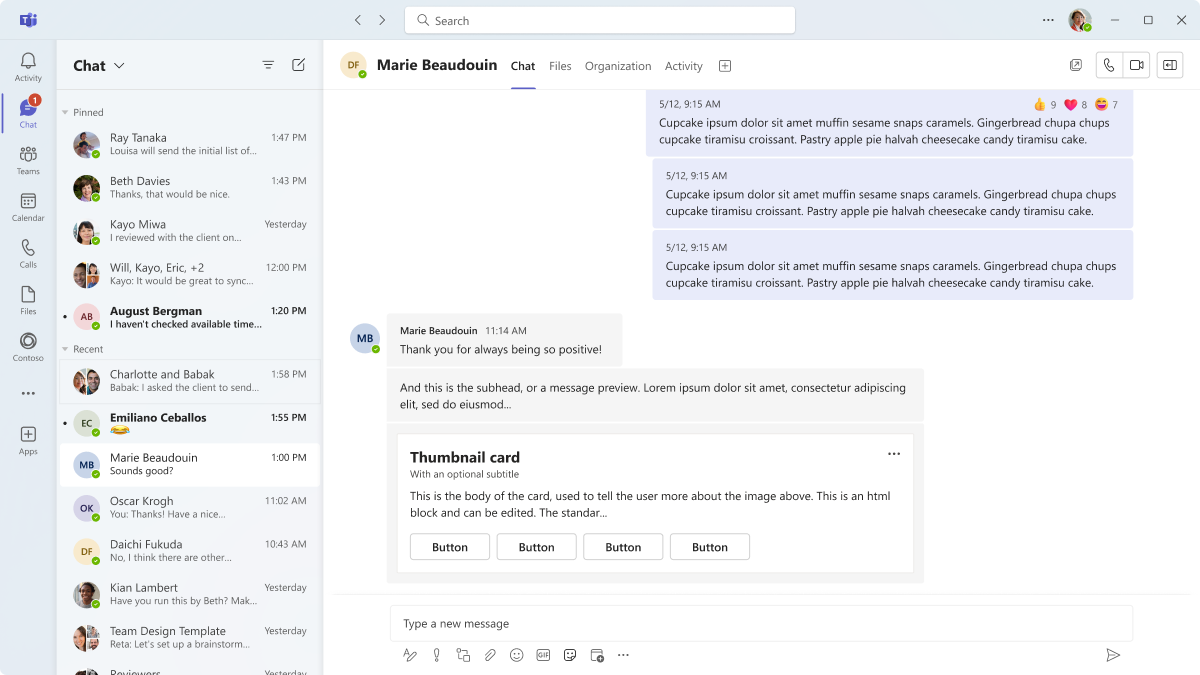Start a video call with Marie
Viewport: 1200px width, 675px height.
[1136, 65]
